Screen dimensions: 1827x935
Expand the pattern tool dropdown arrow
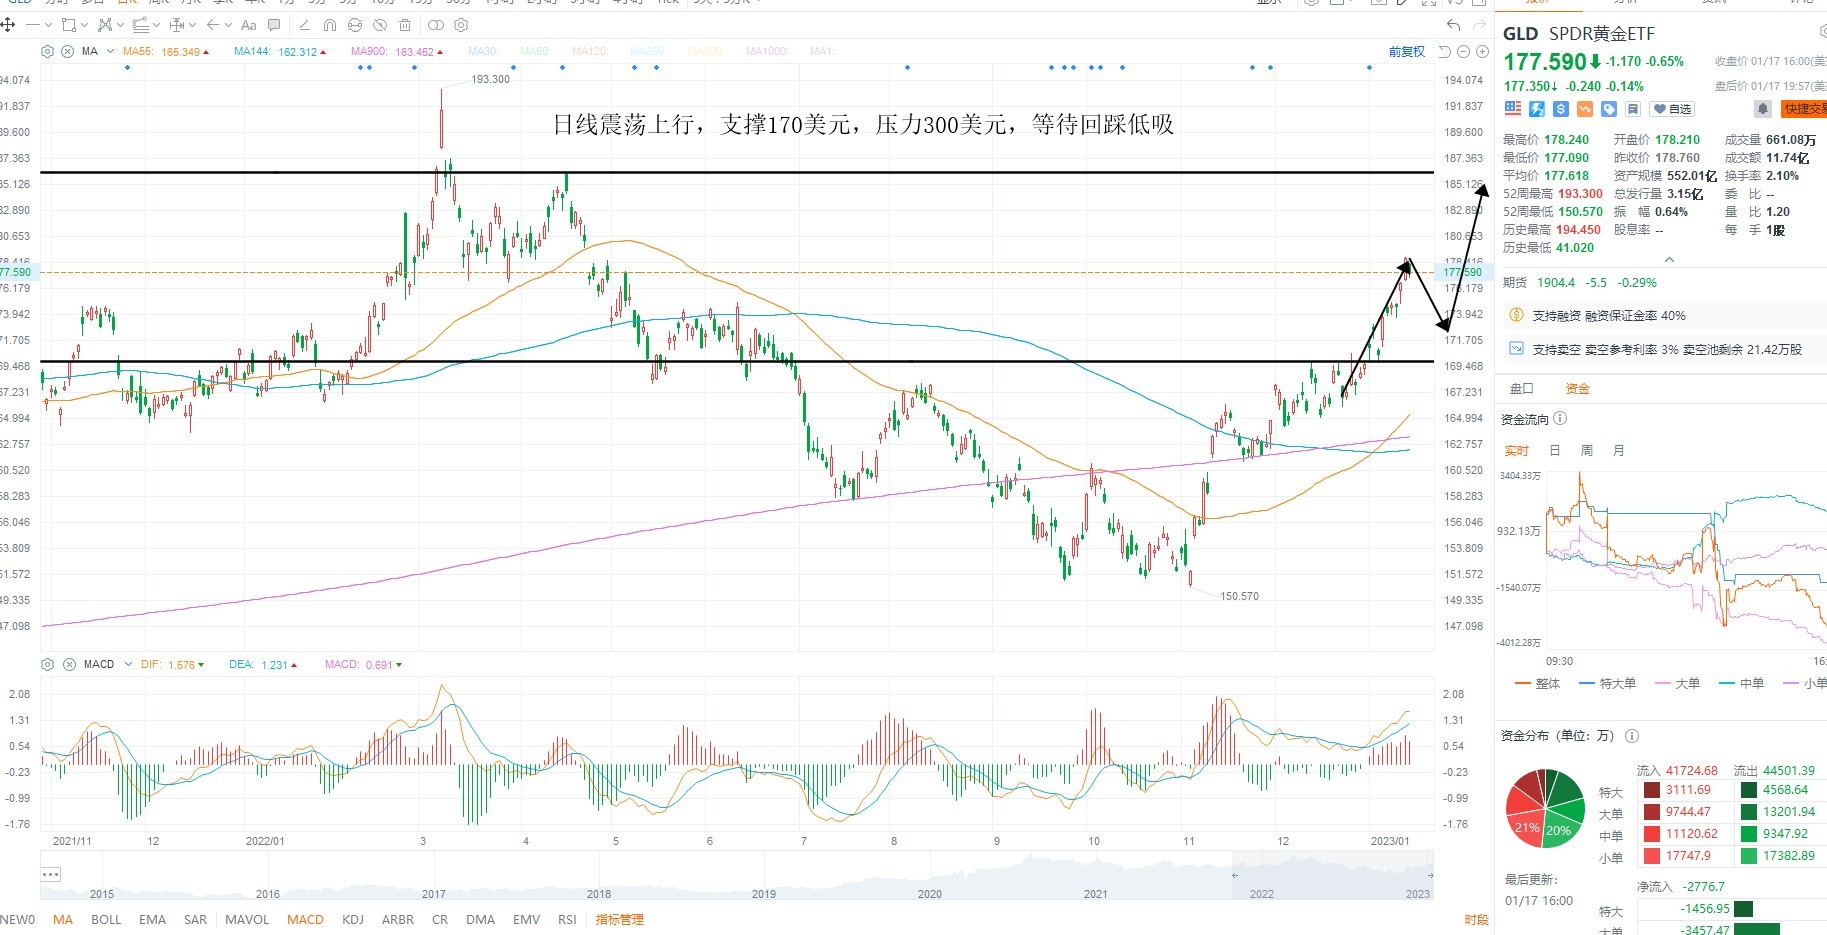pyautogui.click(x=120, y=25)
